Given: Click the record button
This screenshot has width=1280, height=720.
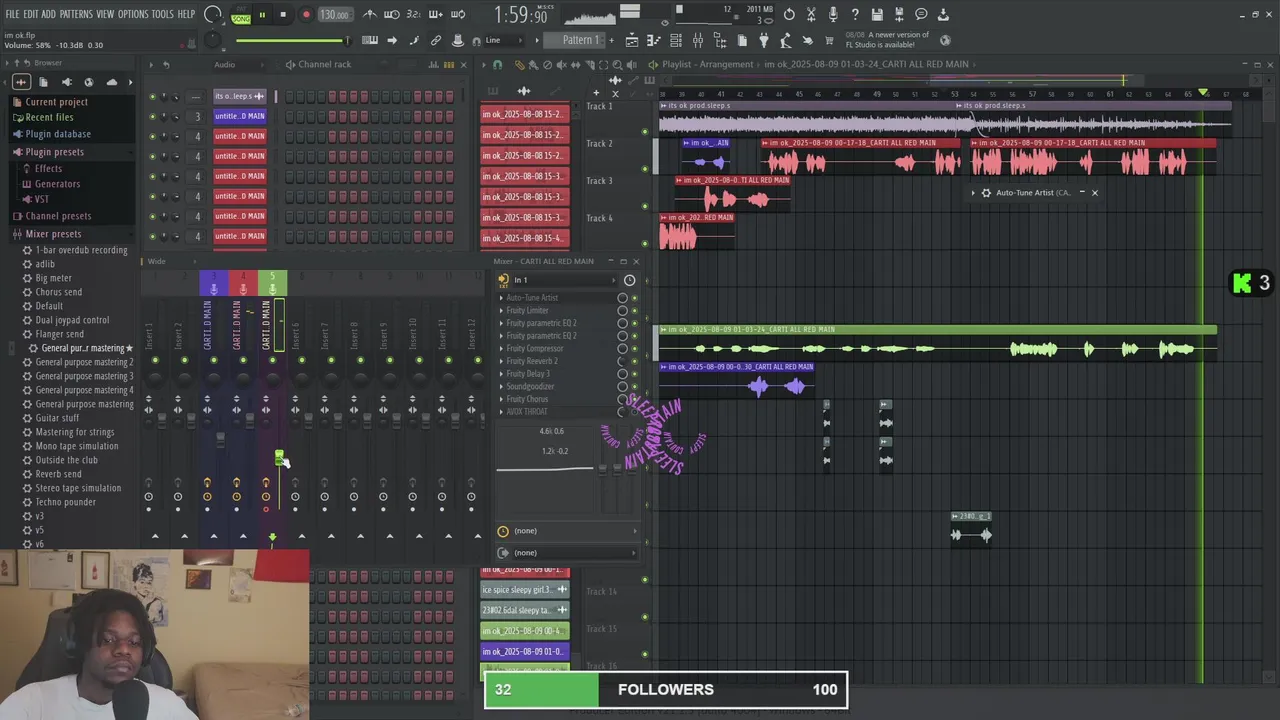Looking at the screenshot, I should (x=306, y=14).
